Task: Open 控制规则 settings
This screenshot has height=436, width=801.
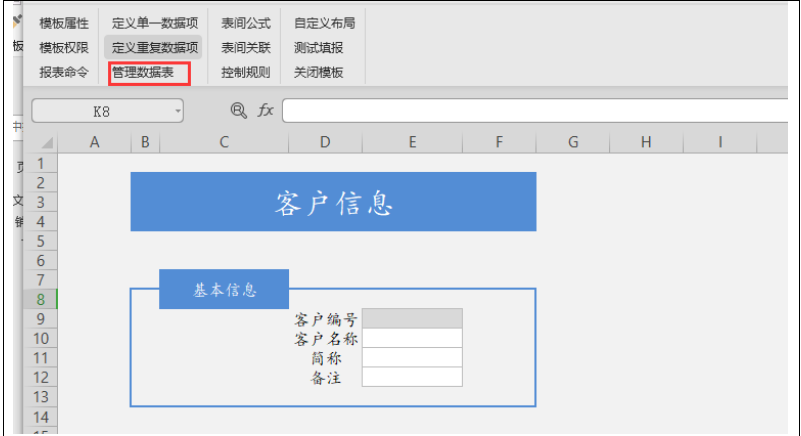Action: pyautogui.click(x=246, y=72)
